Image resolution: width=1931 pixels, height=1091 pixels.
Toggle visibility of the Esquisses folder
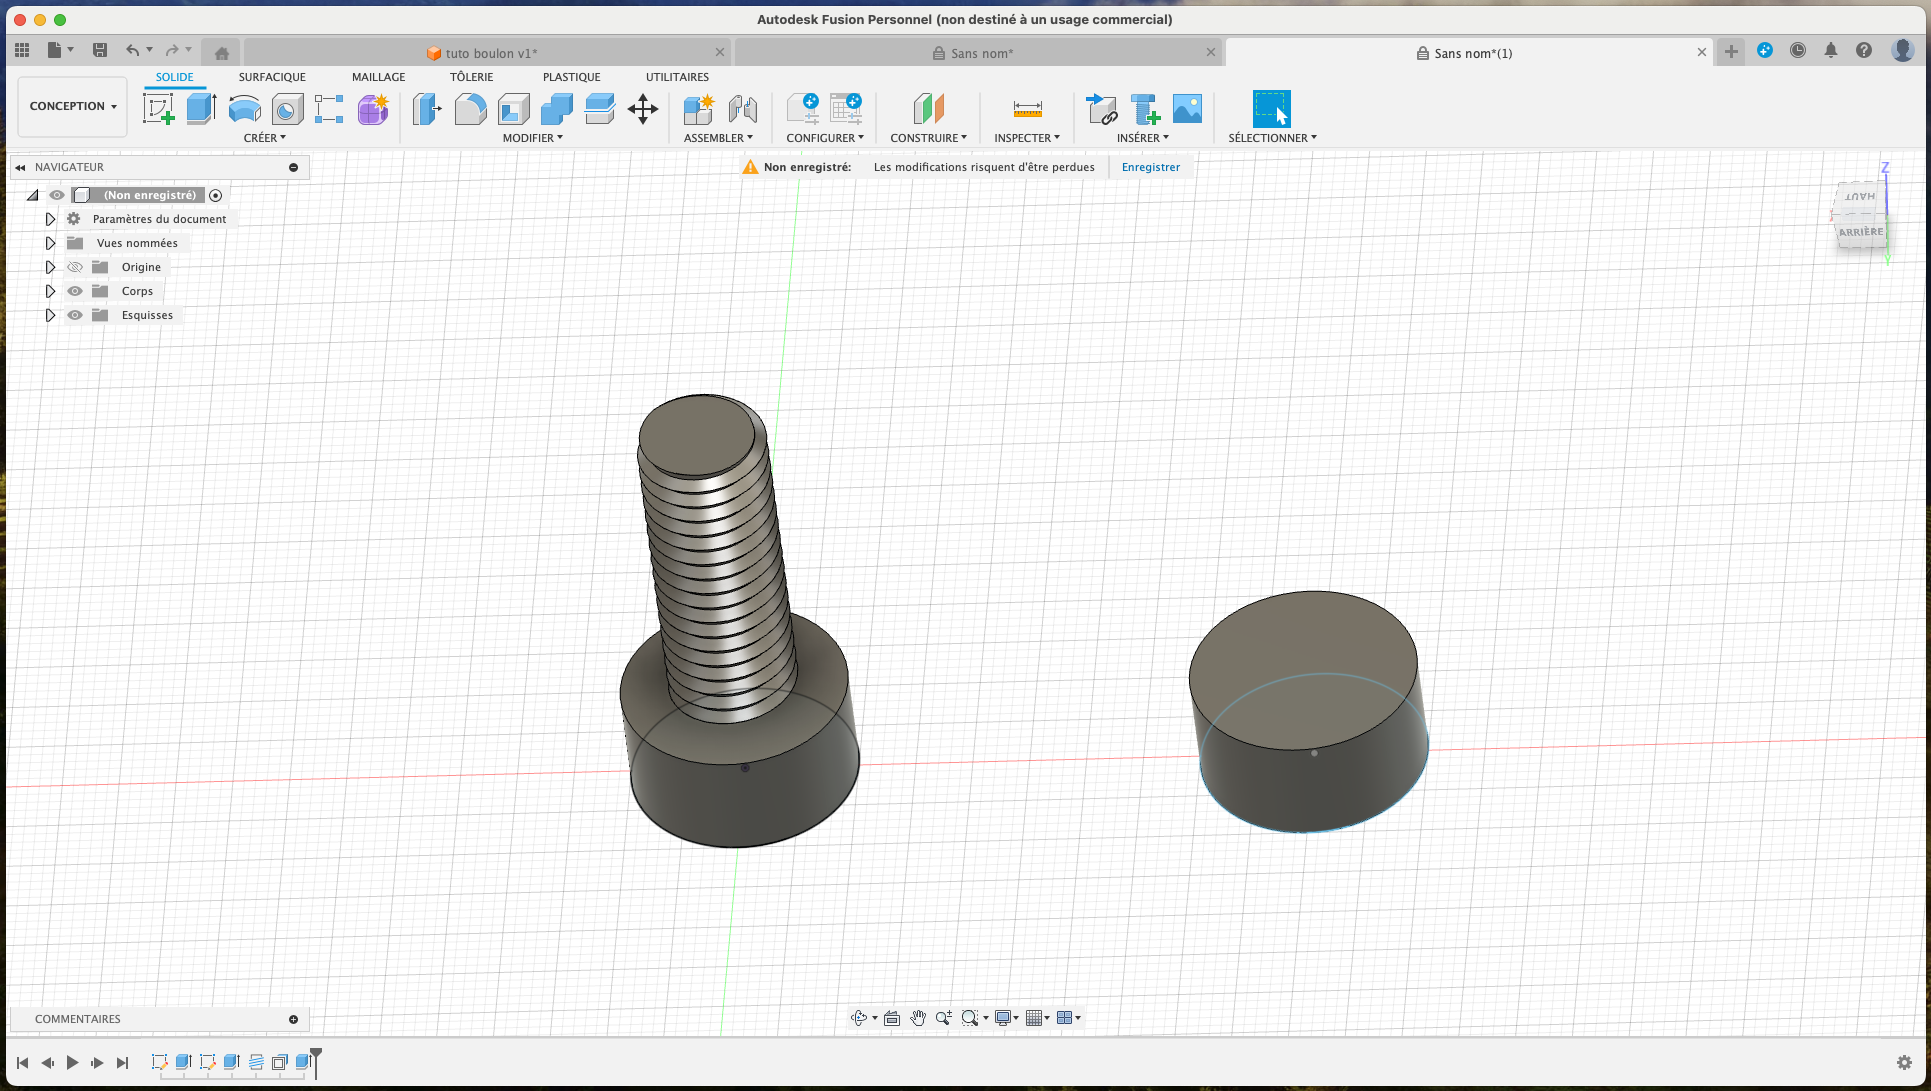coord(75,315)
